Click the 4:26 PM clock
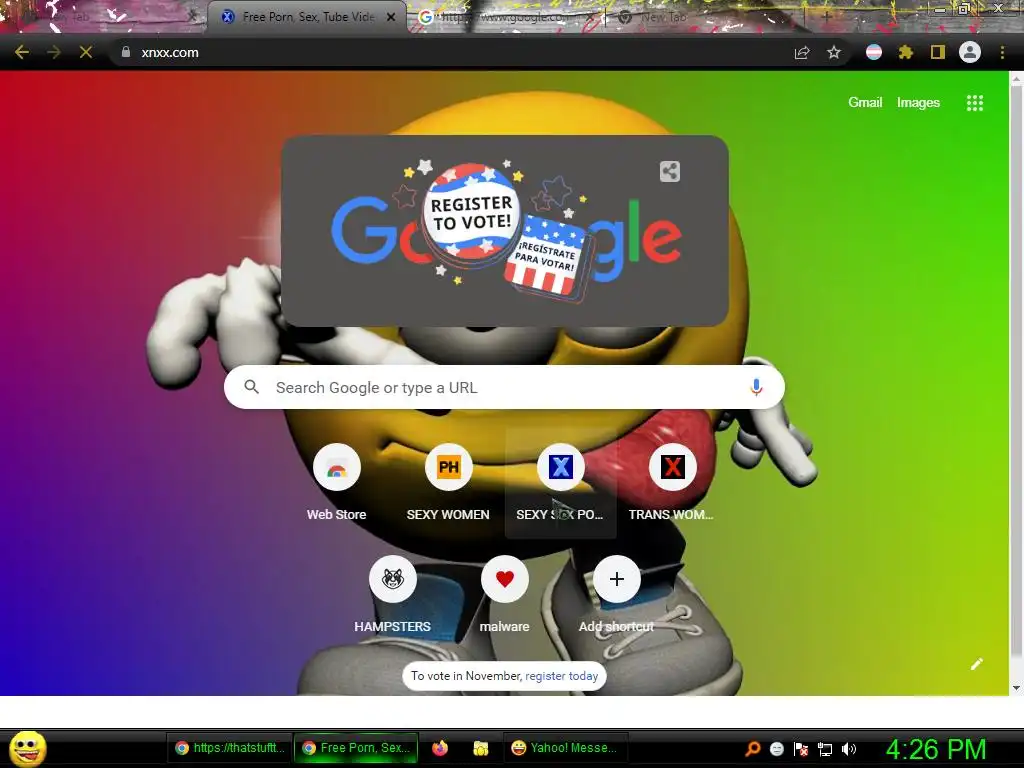This screenshot has height=768, width=1024. click(935, 749)
